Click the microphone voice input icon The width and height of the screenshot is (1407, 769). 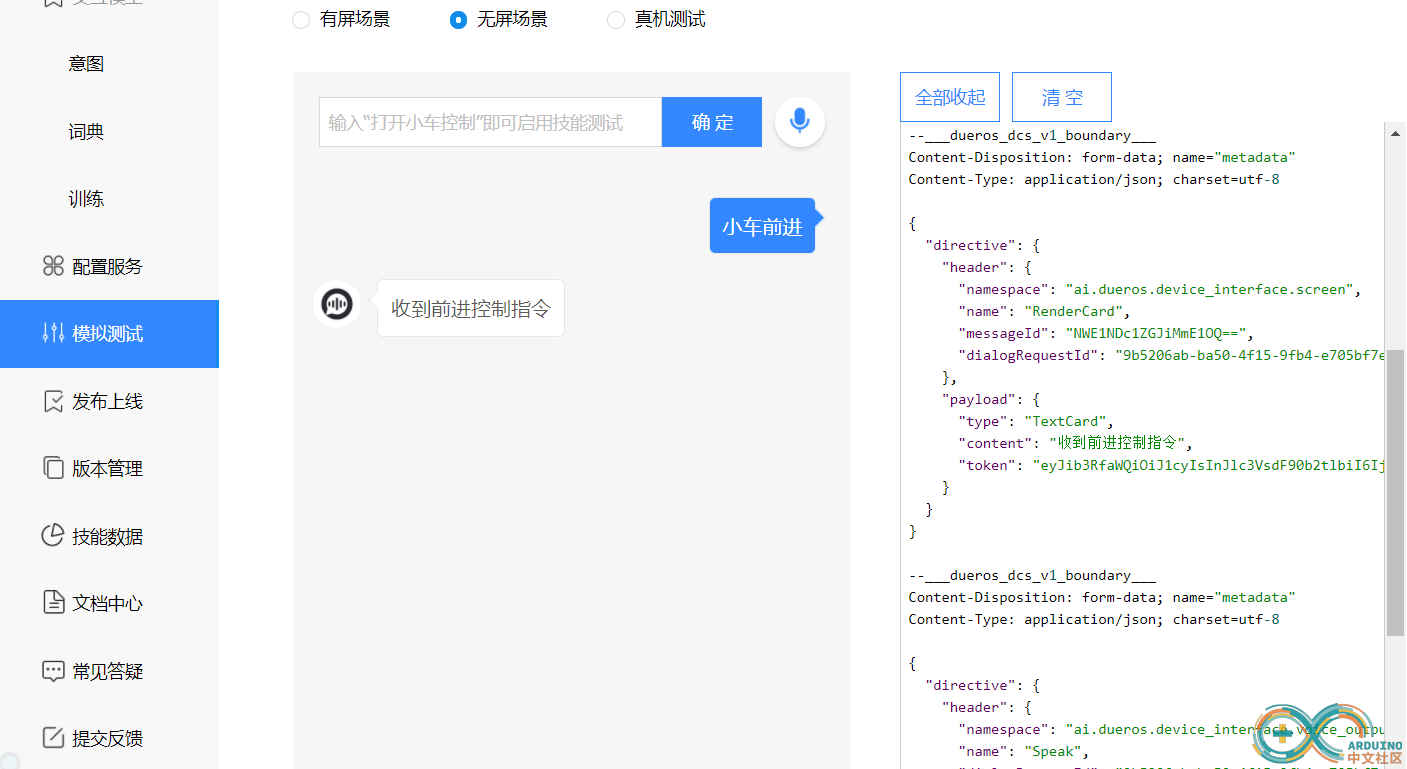pyautogui.click(x=799, y=122)
